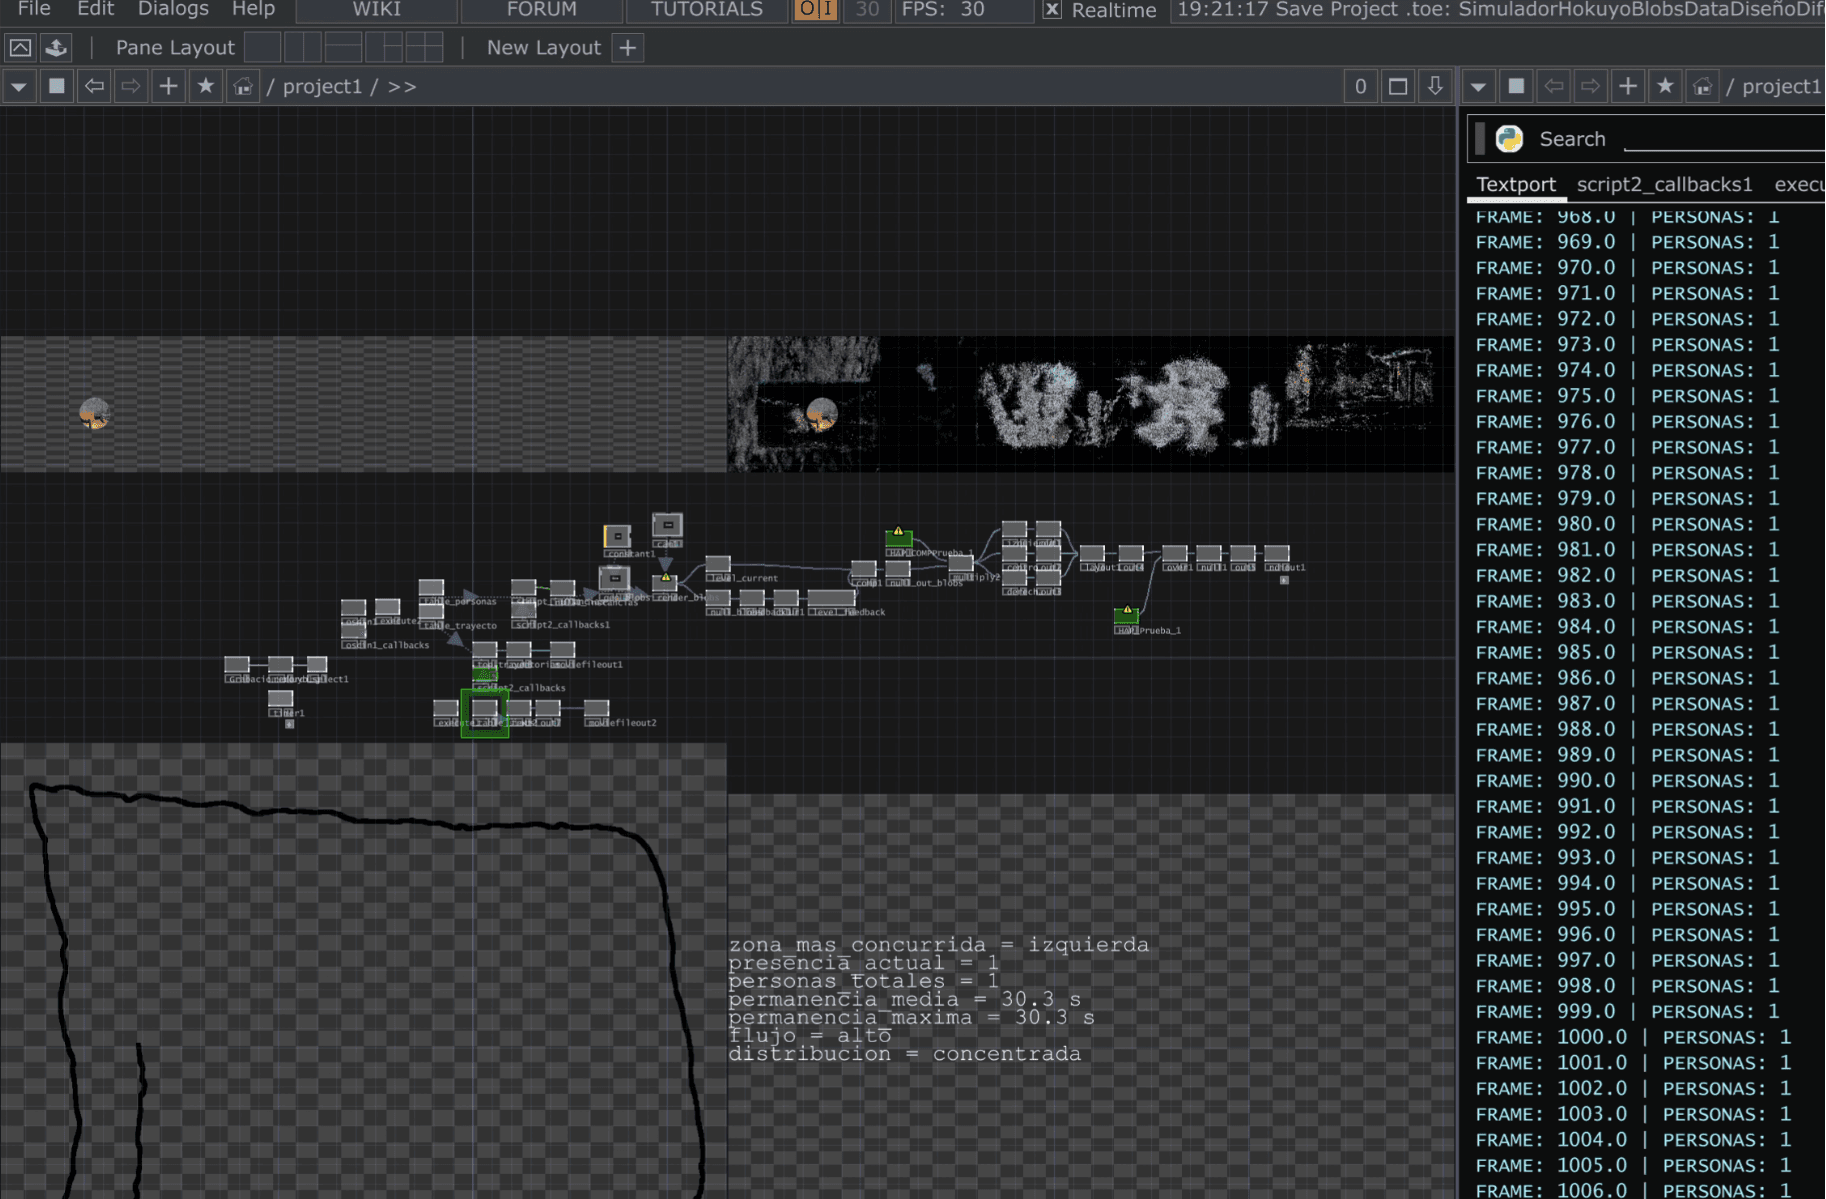
Task: Click the down-arrow pane options icon
Action: (x=1435, y=87)
